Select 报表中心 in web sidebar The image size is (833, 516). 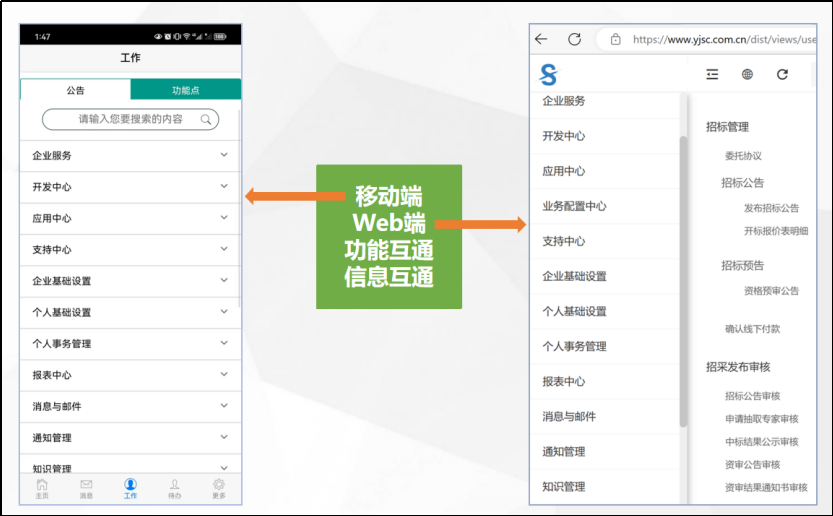coord(564,382)
